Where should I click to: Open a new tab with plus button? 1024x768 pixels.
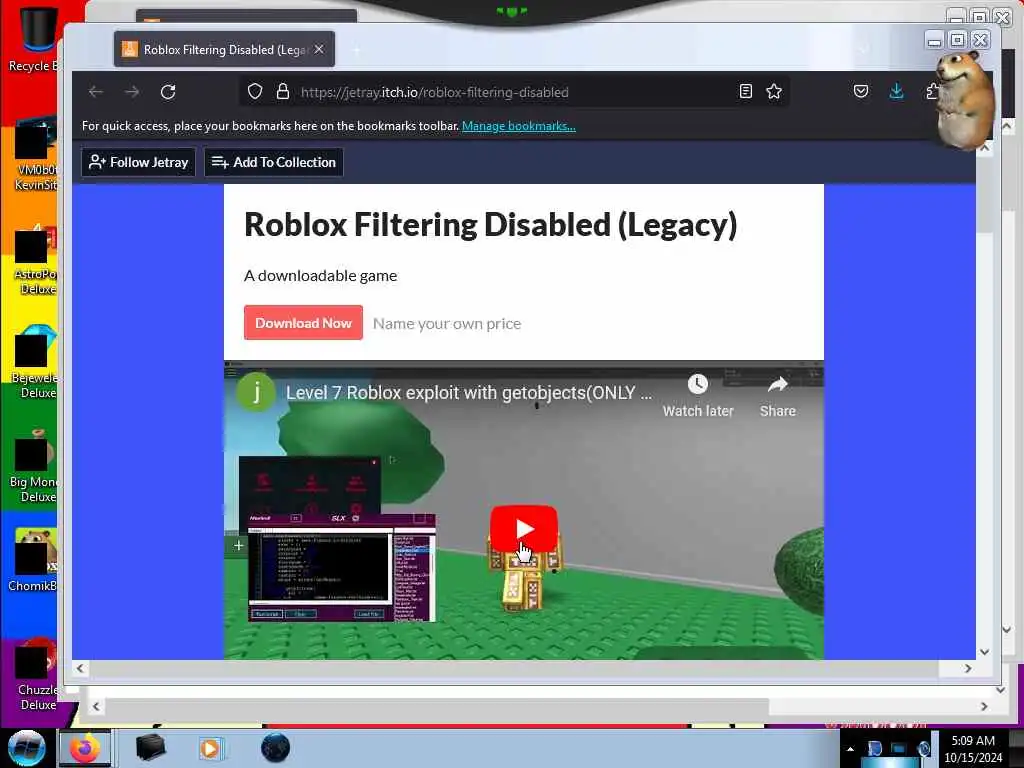(x=357, y=50)
